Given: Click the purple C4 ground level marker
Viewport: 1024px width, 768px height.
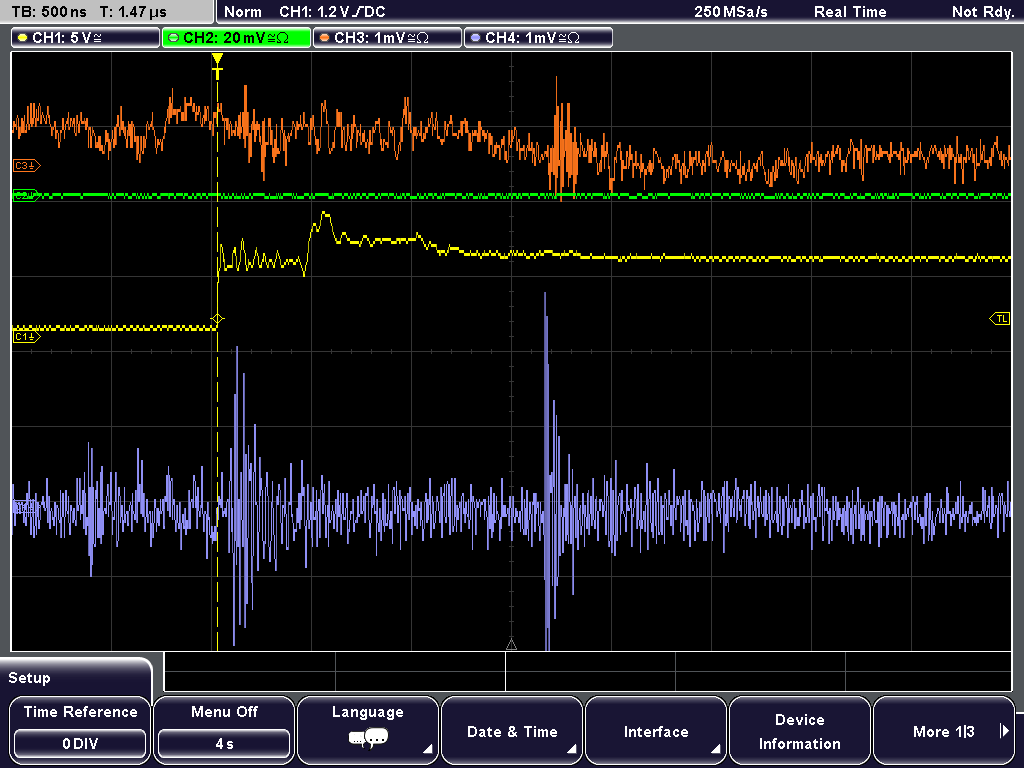Looking at the screenshot, I should click(25, 507).
